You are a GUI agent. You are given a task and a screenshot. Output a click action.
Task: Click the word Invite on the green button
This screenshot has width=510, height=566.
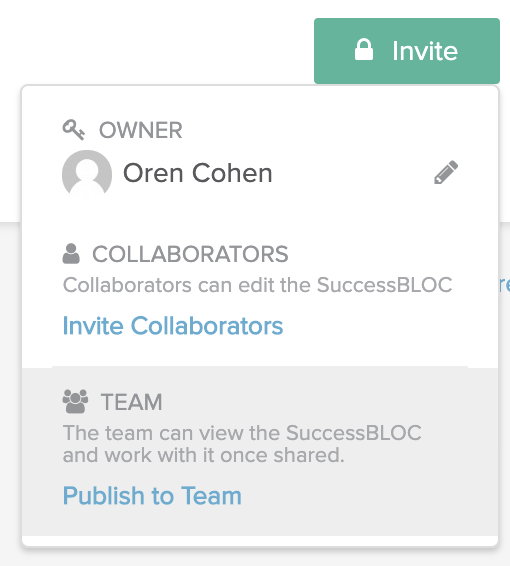point(425,51)
